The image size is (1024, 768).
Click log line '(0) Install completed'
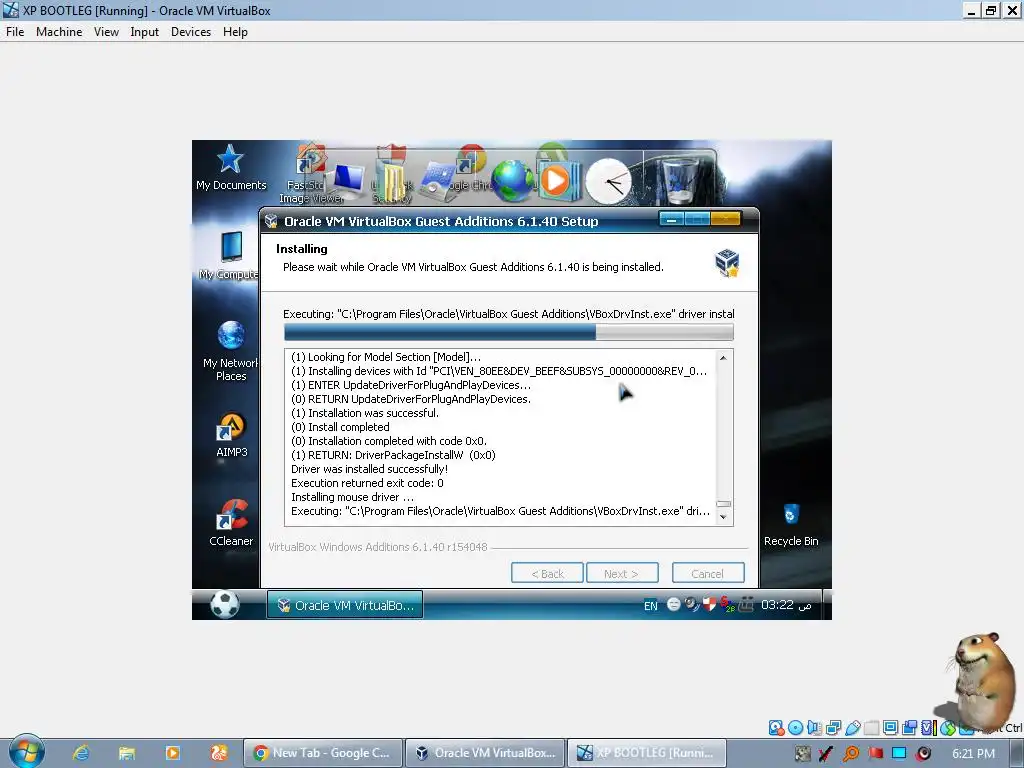tap(340, 427)
